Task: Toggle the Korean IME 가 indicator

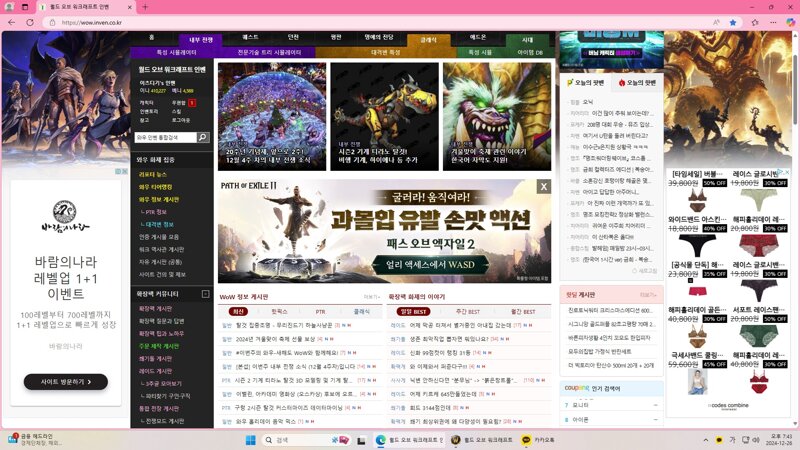Action: (x=732, y=440)
